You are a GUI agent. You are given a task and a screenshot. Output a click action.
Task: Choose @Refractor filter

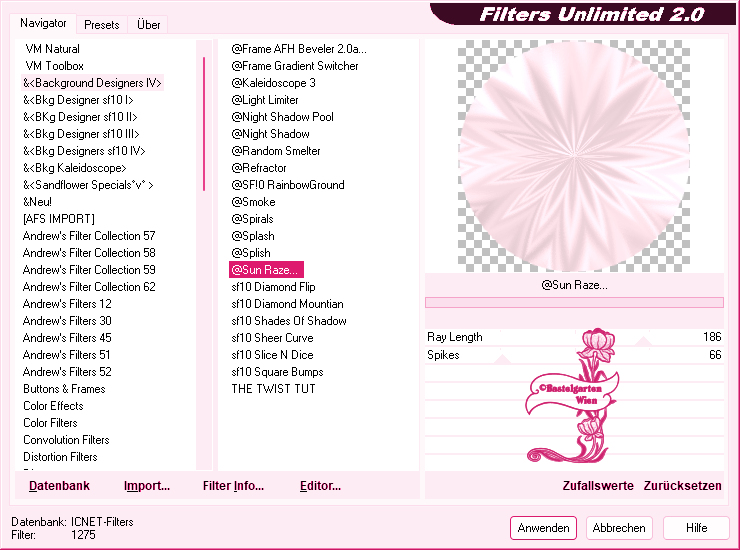click(x=259, y=168)
